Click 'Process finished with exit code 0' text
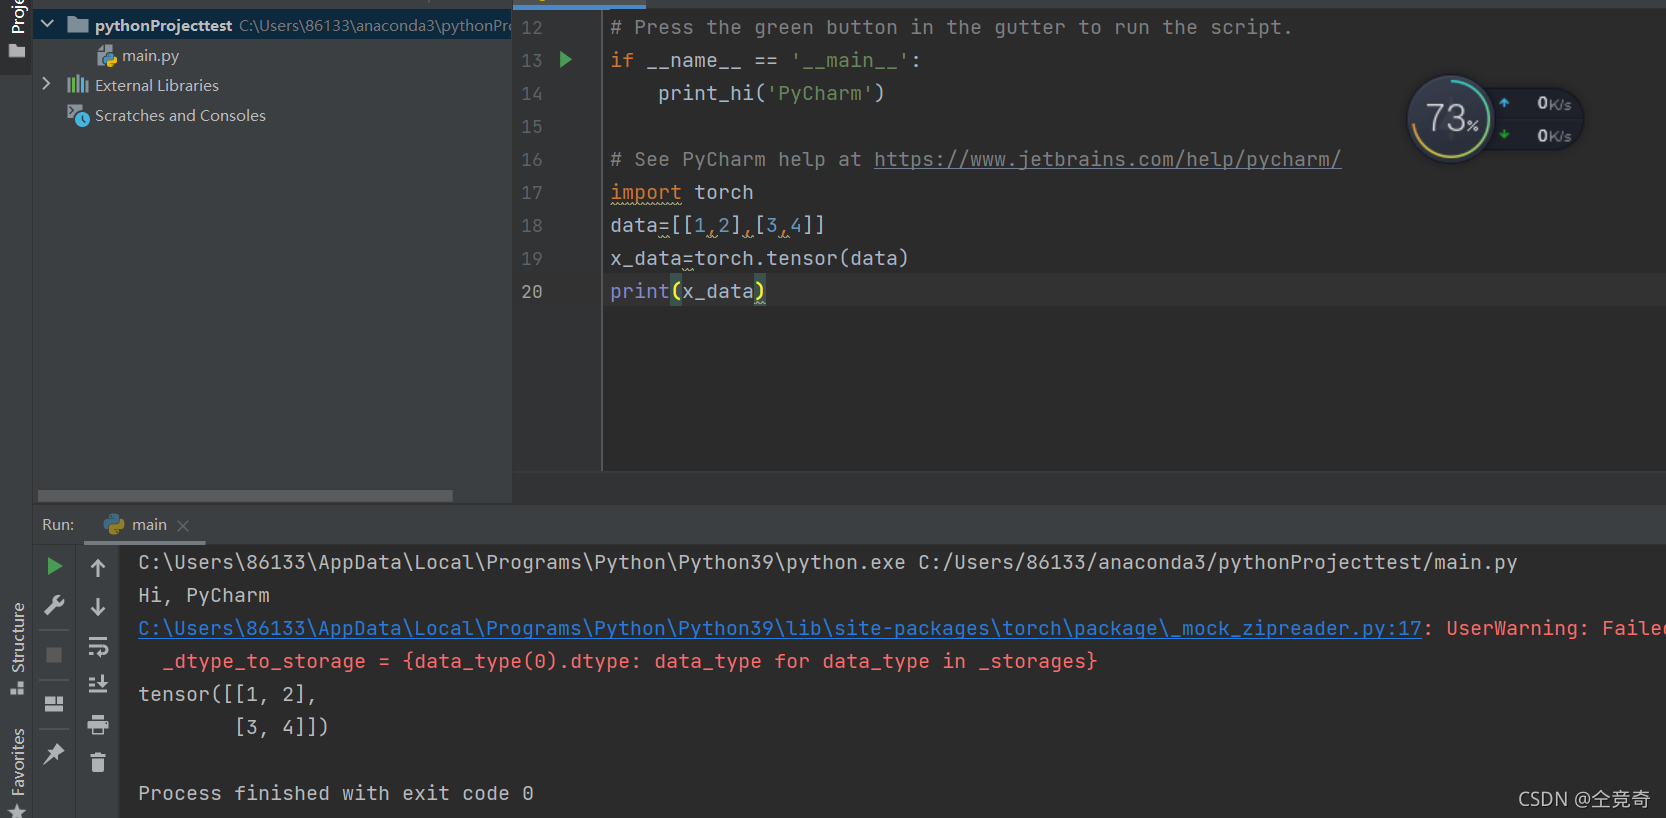This screenshot has width=1666, height=818. point(336,794)
